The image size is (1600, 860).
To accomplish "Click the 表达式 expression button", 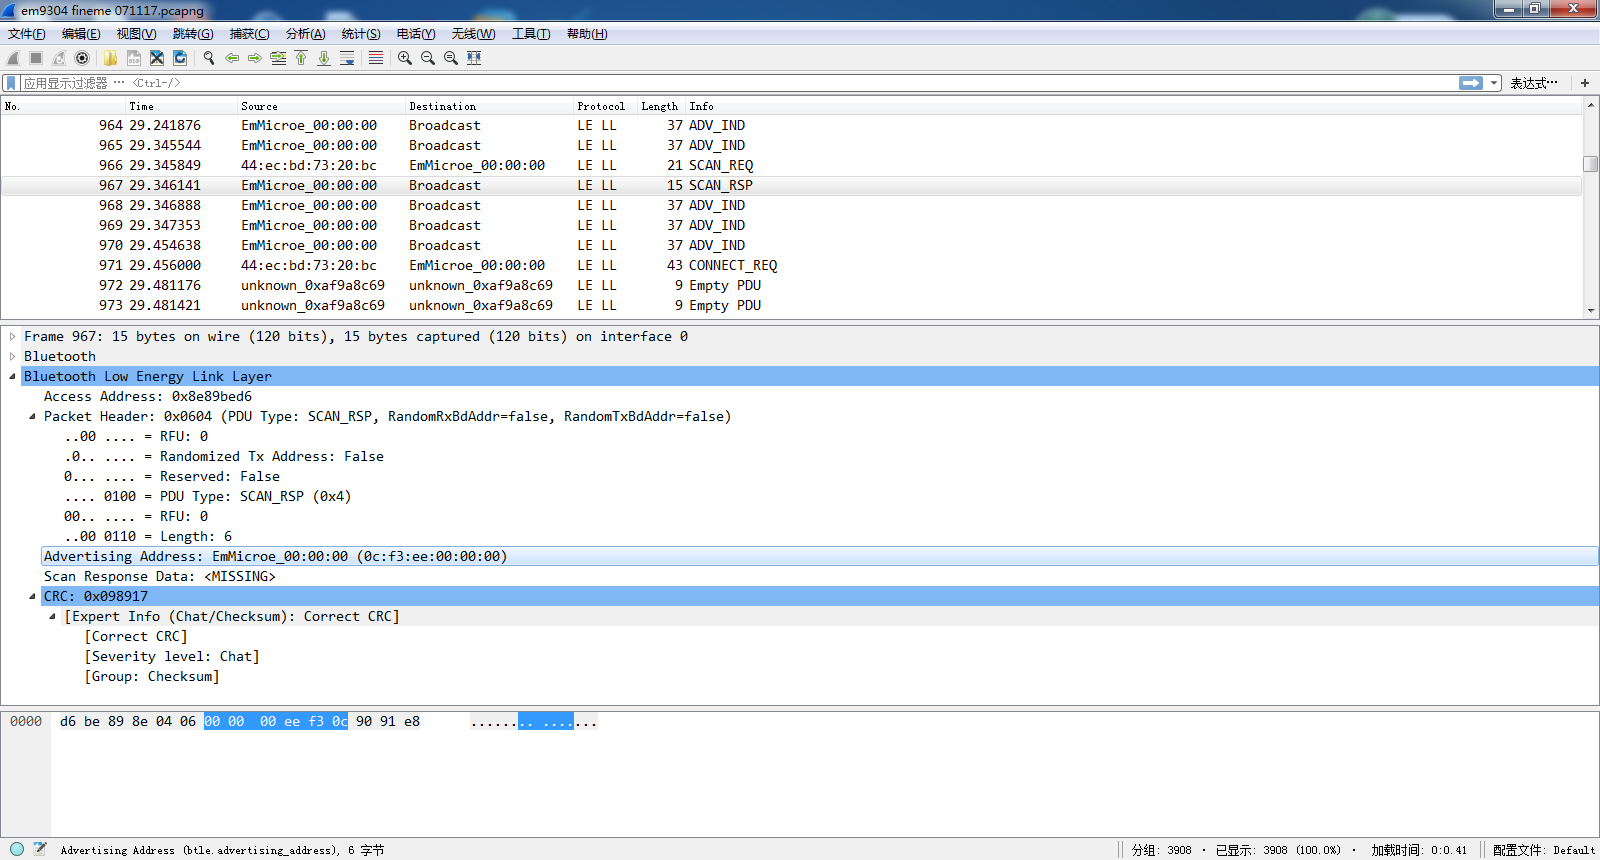I will click(x=1533, y=83).
